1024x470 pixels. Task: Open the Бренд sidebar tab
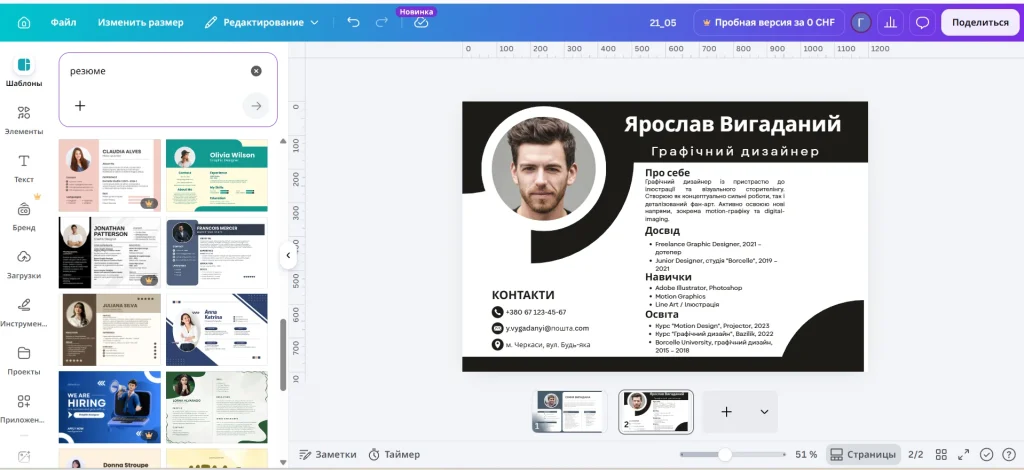click(x=24, y=216)
